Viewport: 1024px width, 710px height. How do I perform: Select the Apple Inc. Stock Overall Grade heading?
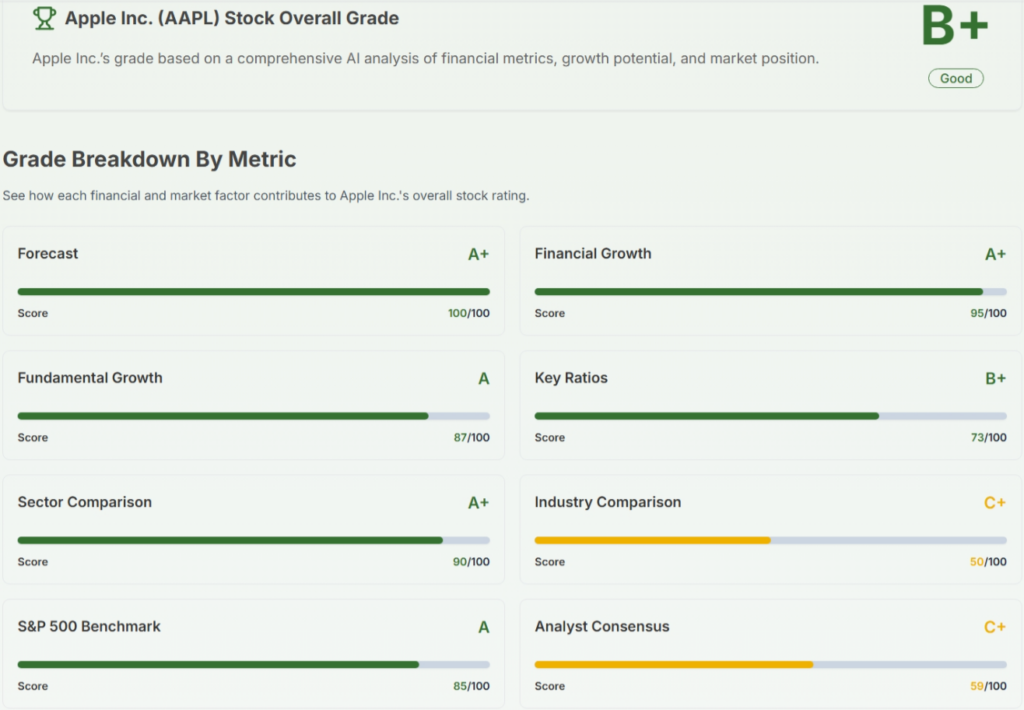[x=231, y=18]
